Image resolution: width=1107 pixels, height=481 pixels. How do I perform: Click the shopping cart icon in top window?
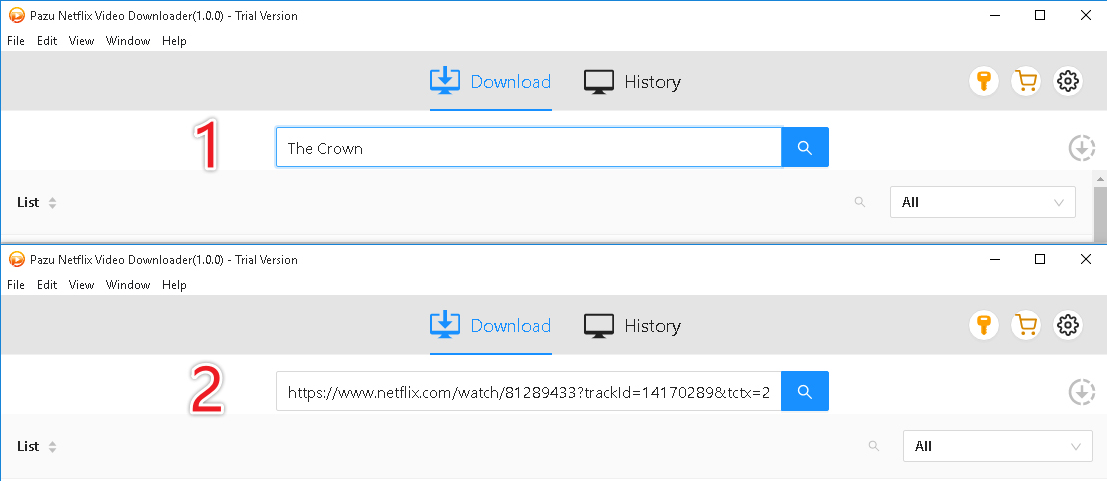pos(1026,82)
